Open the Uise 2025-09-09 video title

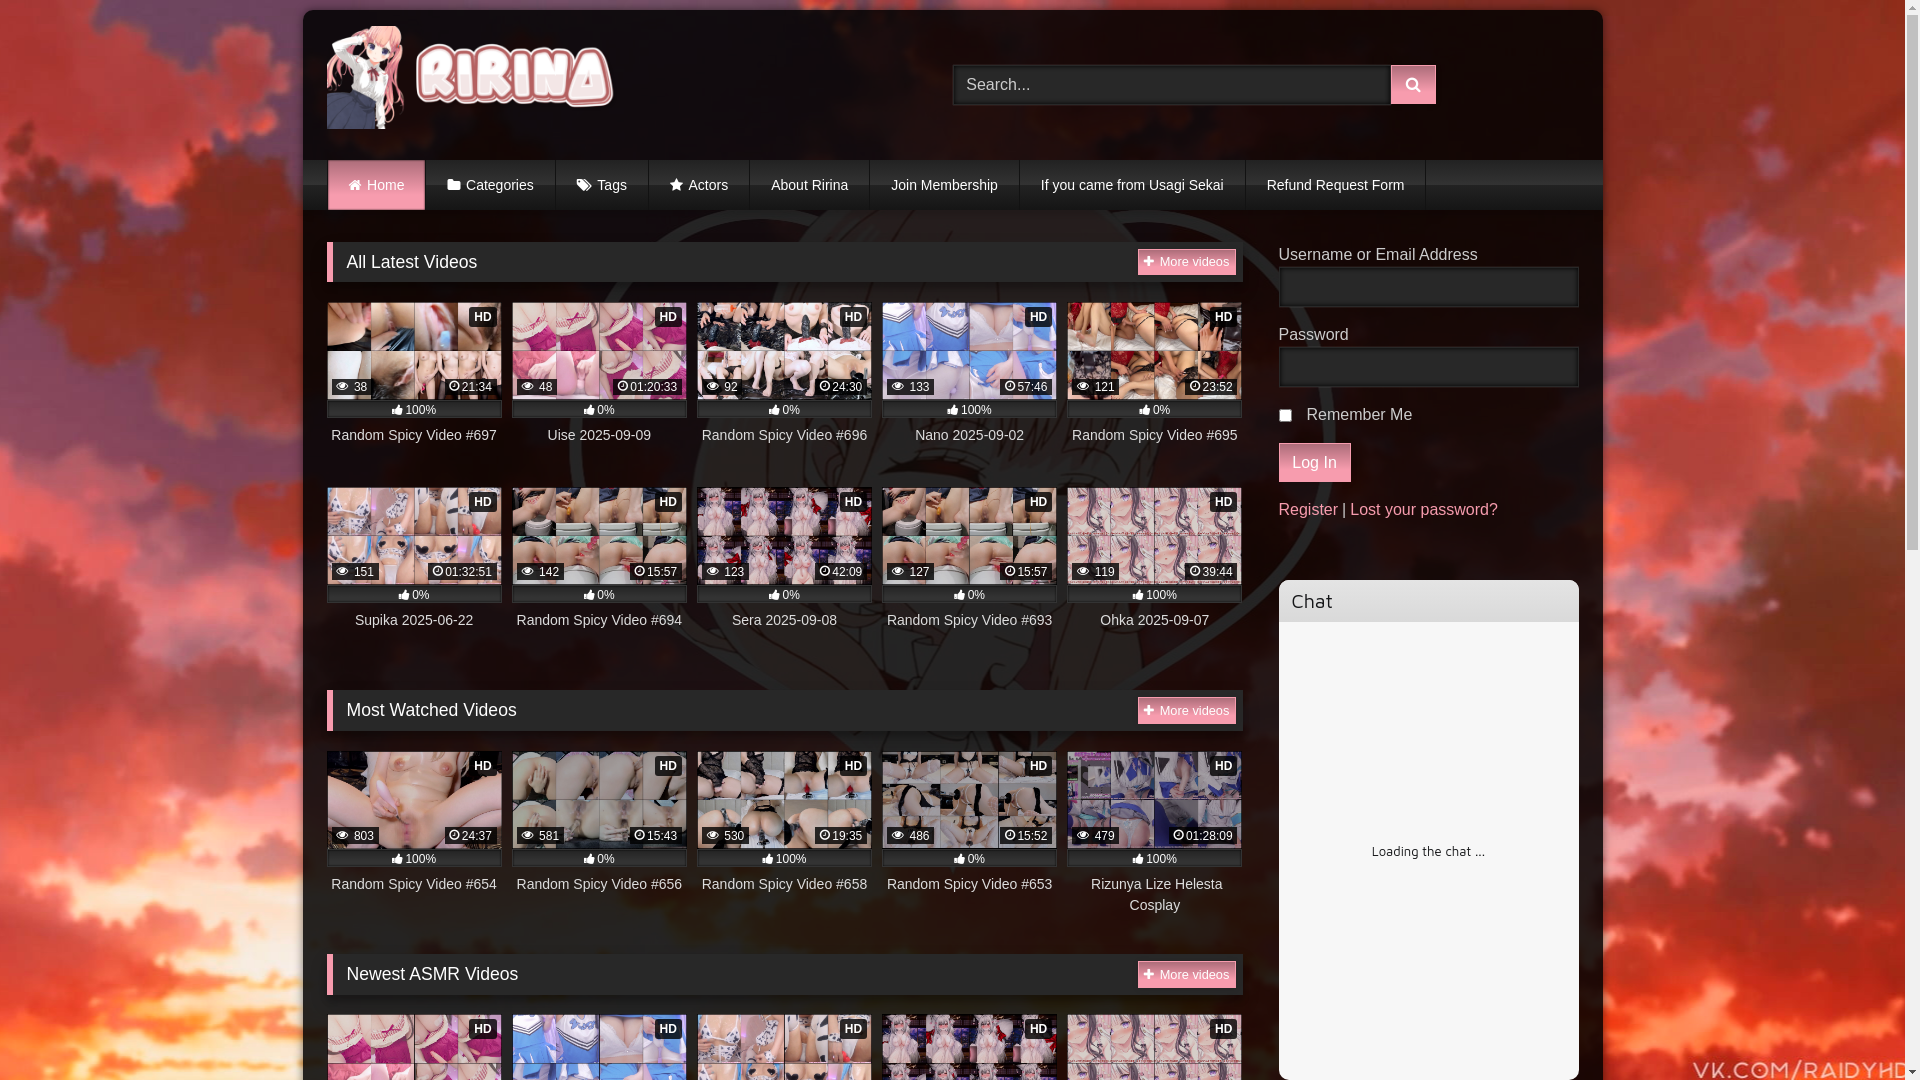pos(599,435)
